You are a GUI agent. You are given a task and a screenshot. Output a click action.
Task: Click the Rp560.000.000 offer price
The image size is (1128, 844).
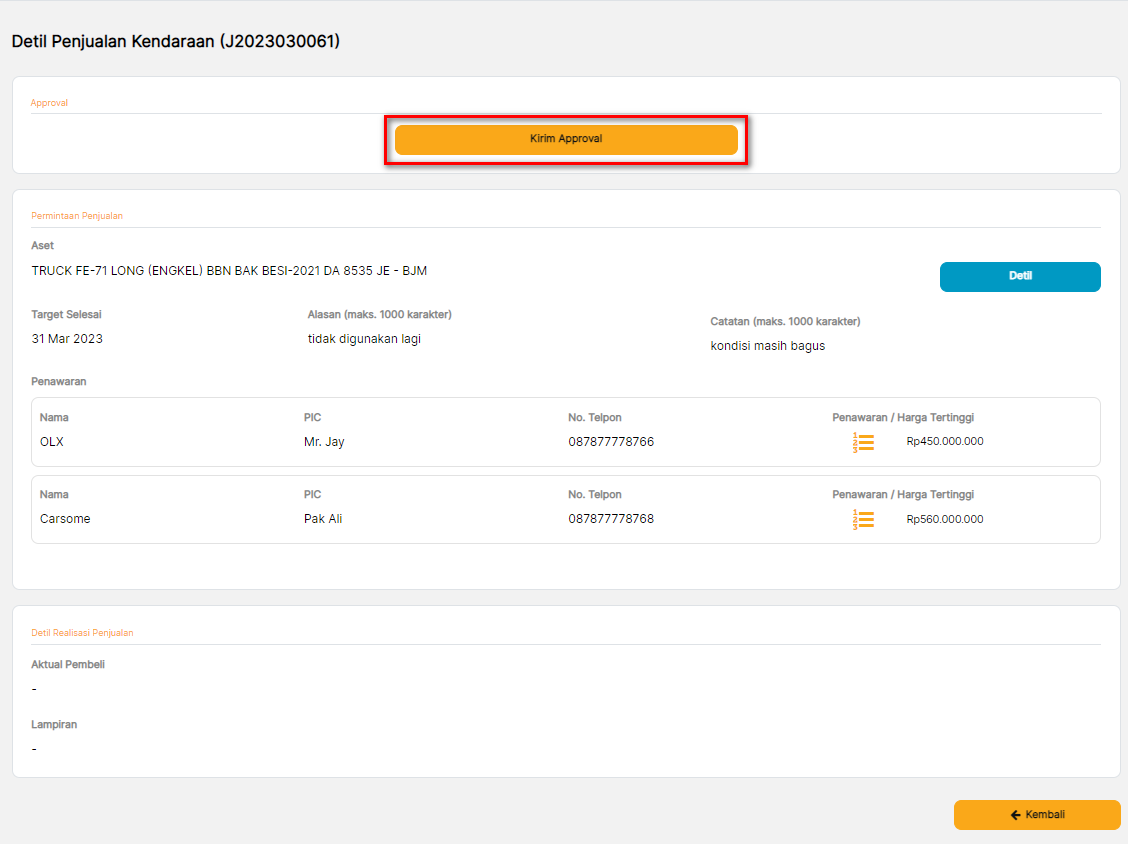tap(944, 519)
